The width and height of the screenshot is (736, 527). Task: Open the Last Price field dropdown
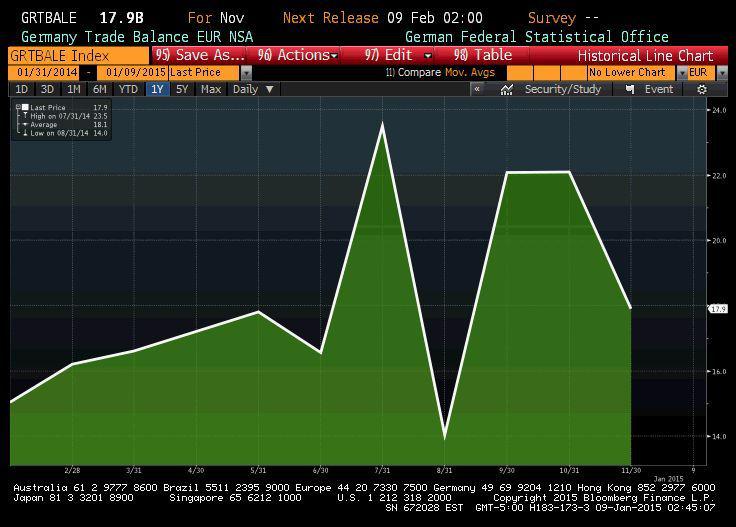(x=246, y=72)
